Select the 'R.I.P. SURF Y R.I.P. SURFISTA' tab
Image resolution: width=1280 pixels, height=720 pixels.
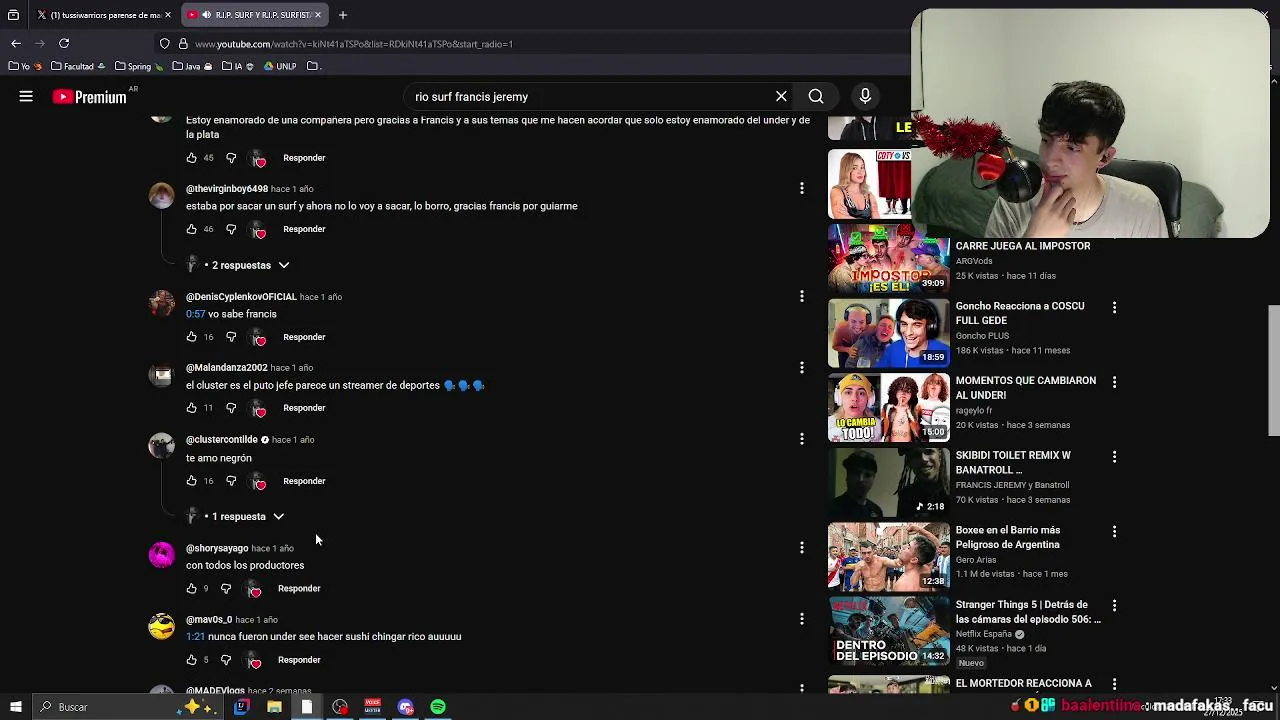[253, 15]
